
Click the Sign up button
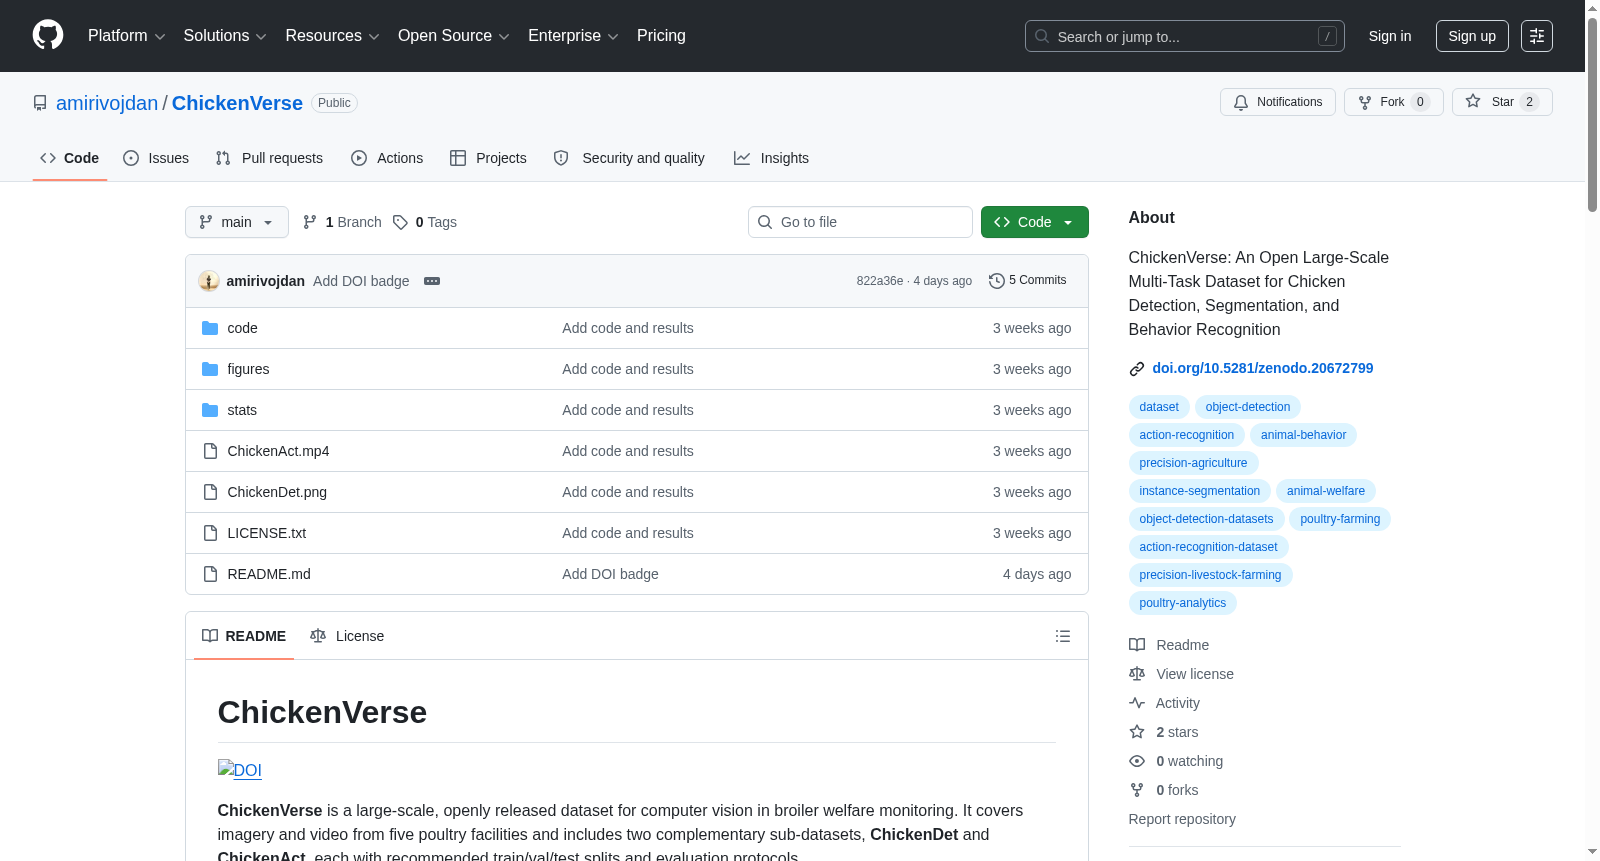click(1472, 36)
